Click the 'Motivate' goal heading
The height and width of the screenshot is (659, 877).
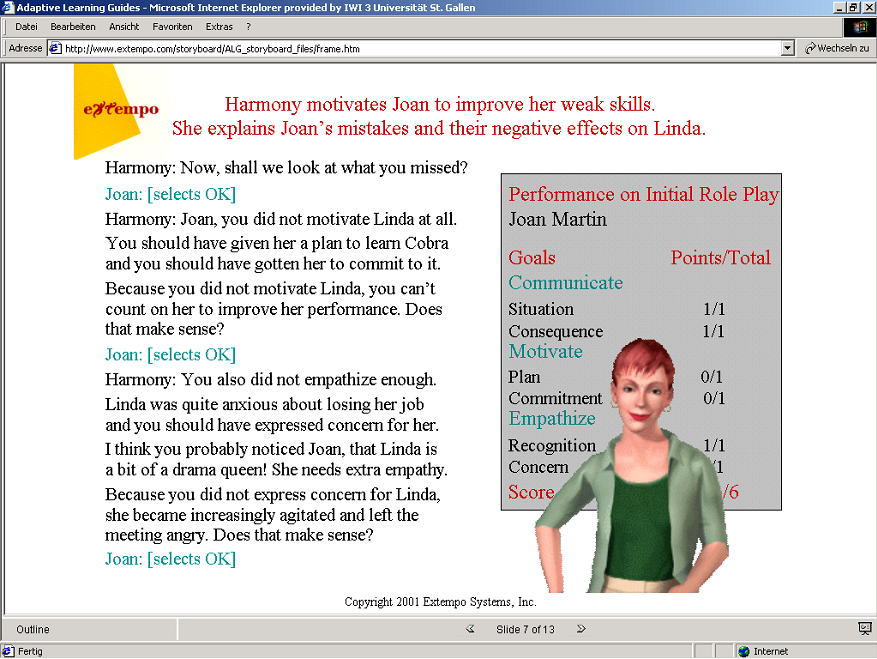click(x=546, y=351)
